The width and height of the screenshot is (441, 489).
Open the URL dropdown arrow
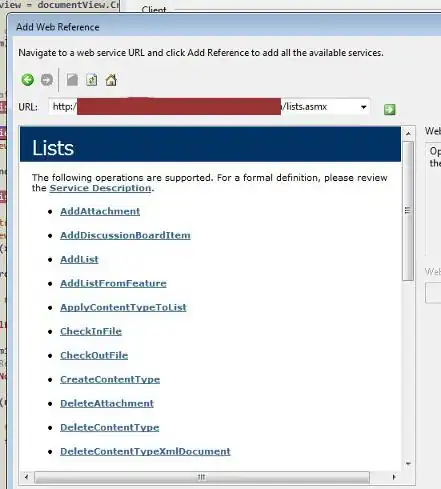pos(364,107)
